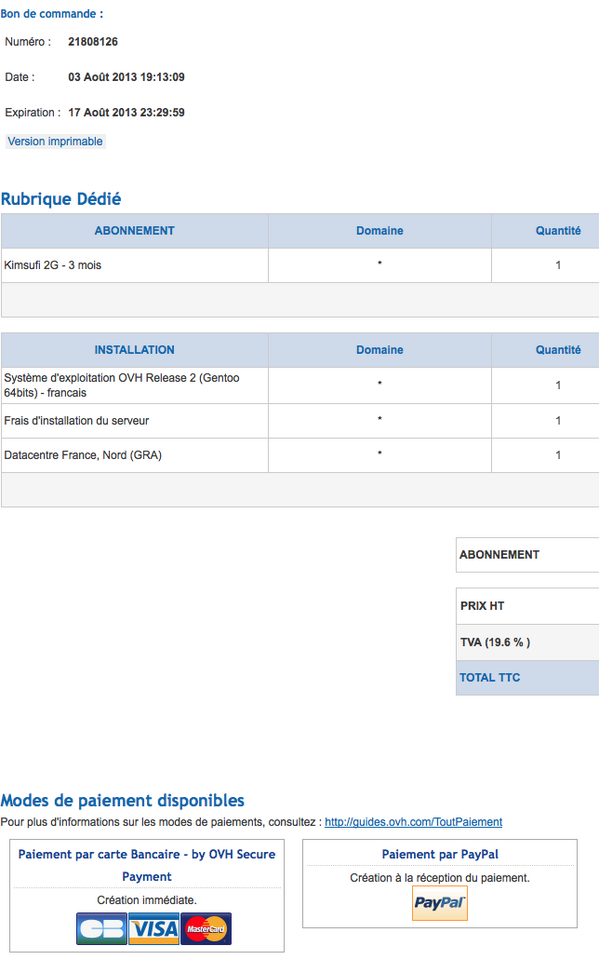Click Domaine header in the ABONNEMENT table

pyautogui.click(x=380, y=231)
